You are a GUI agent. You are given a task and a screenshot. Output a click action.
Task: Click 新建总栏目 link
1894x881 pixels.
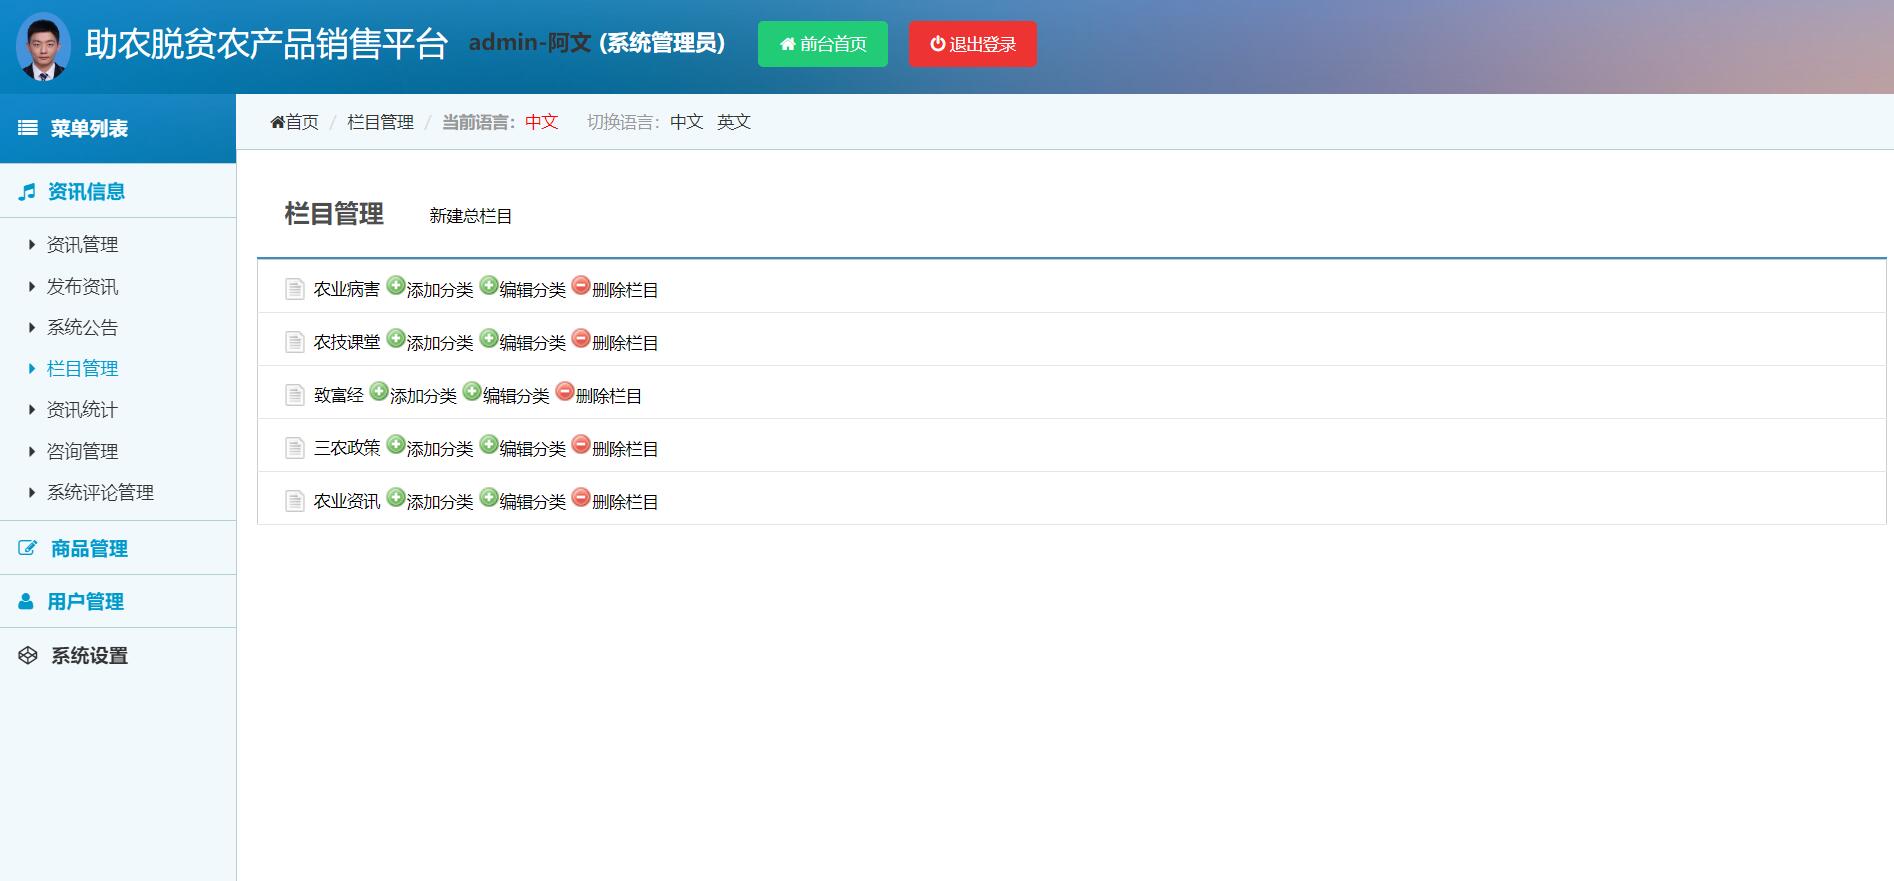tap(470, 216)
